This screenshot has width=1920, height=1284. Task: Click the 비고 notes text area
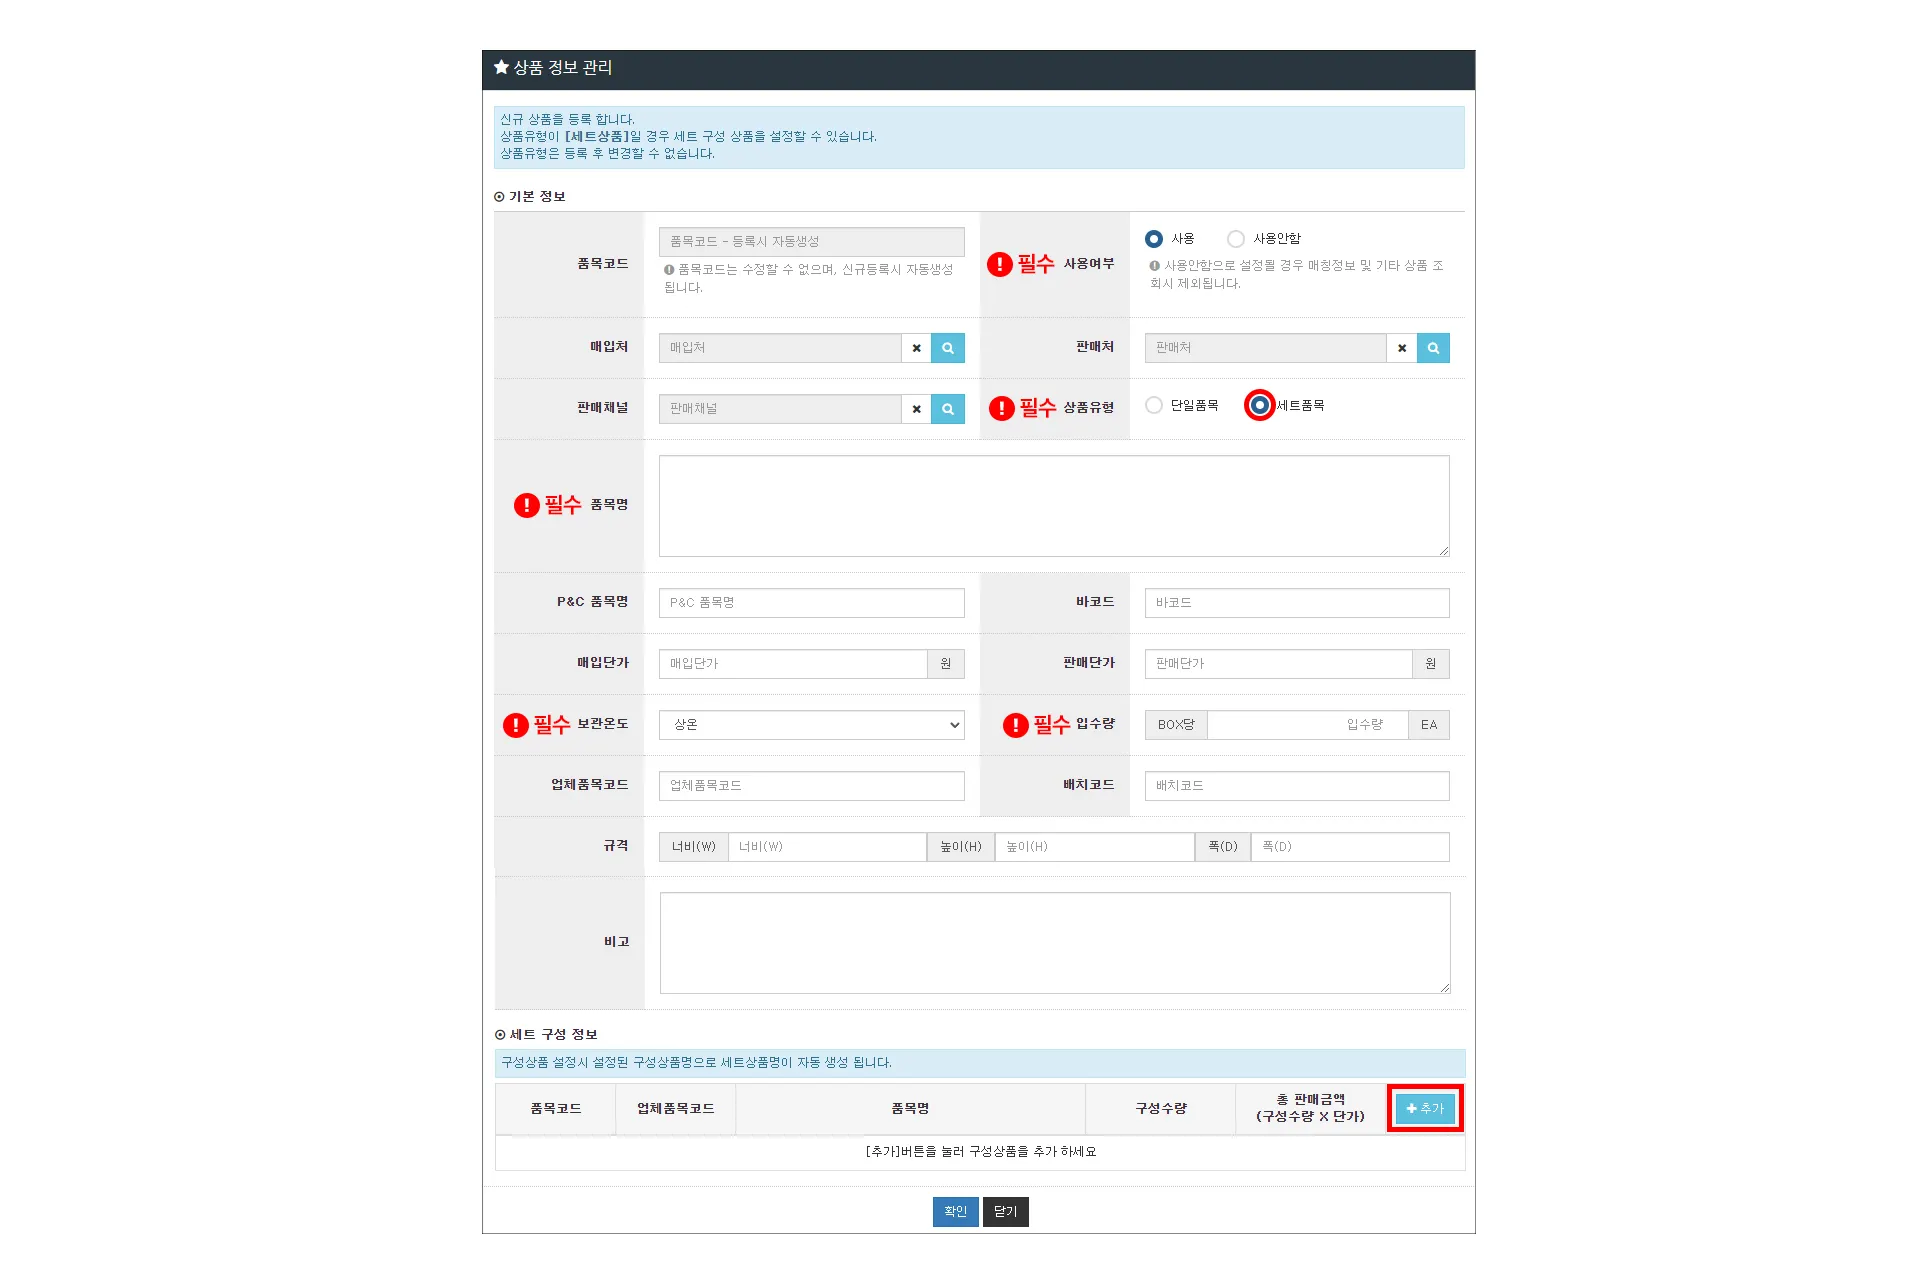tap(1054, 942)
